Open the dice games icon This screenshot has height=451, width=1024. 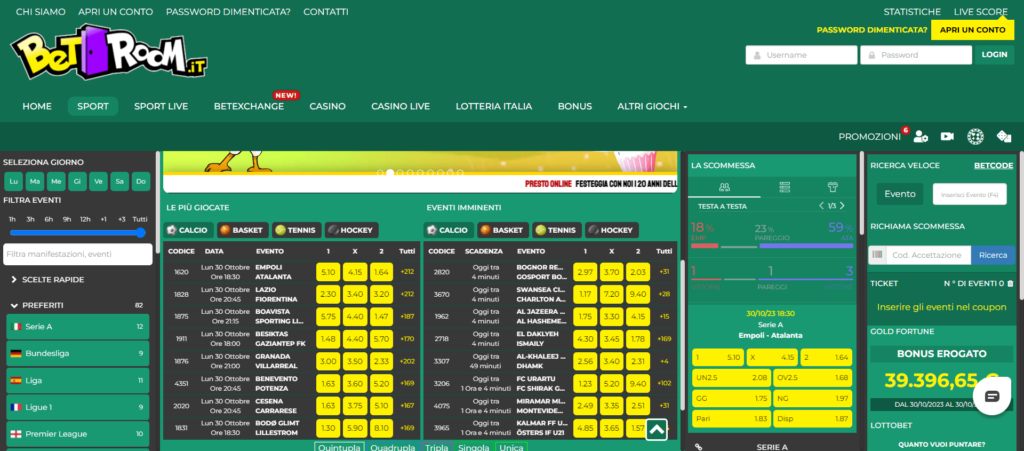(1003, 136)
